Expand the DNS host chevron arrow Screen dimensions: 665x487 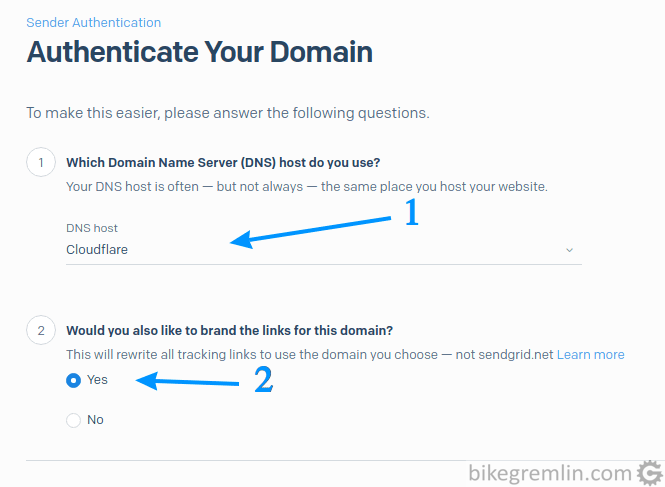point(570,250)
